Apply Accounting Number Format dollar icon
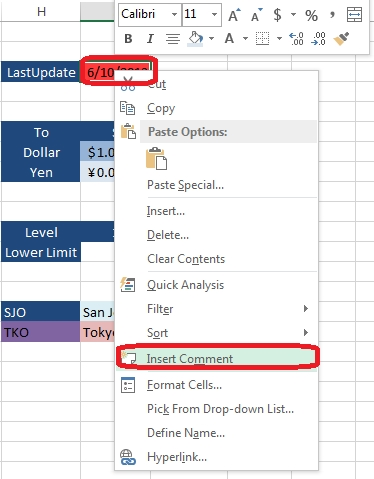 (277, 15)
